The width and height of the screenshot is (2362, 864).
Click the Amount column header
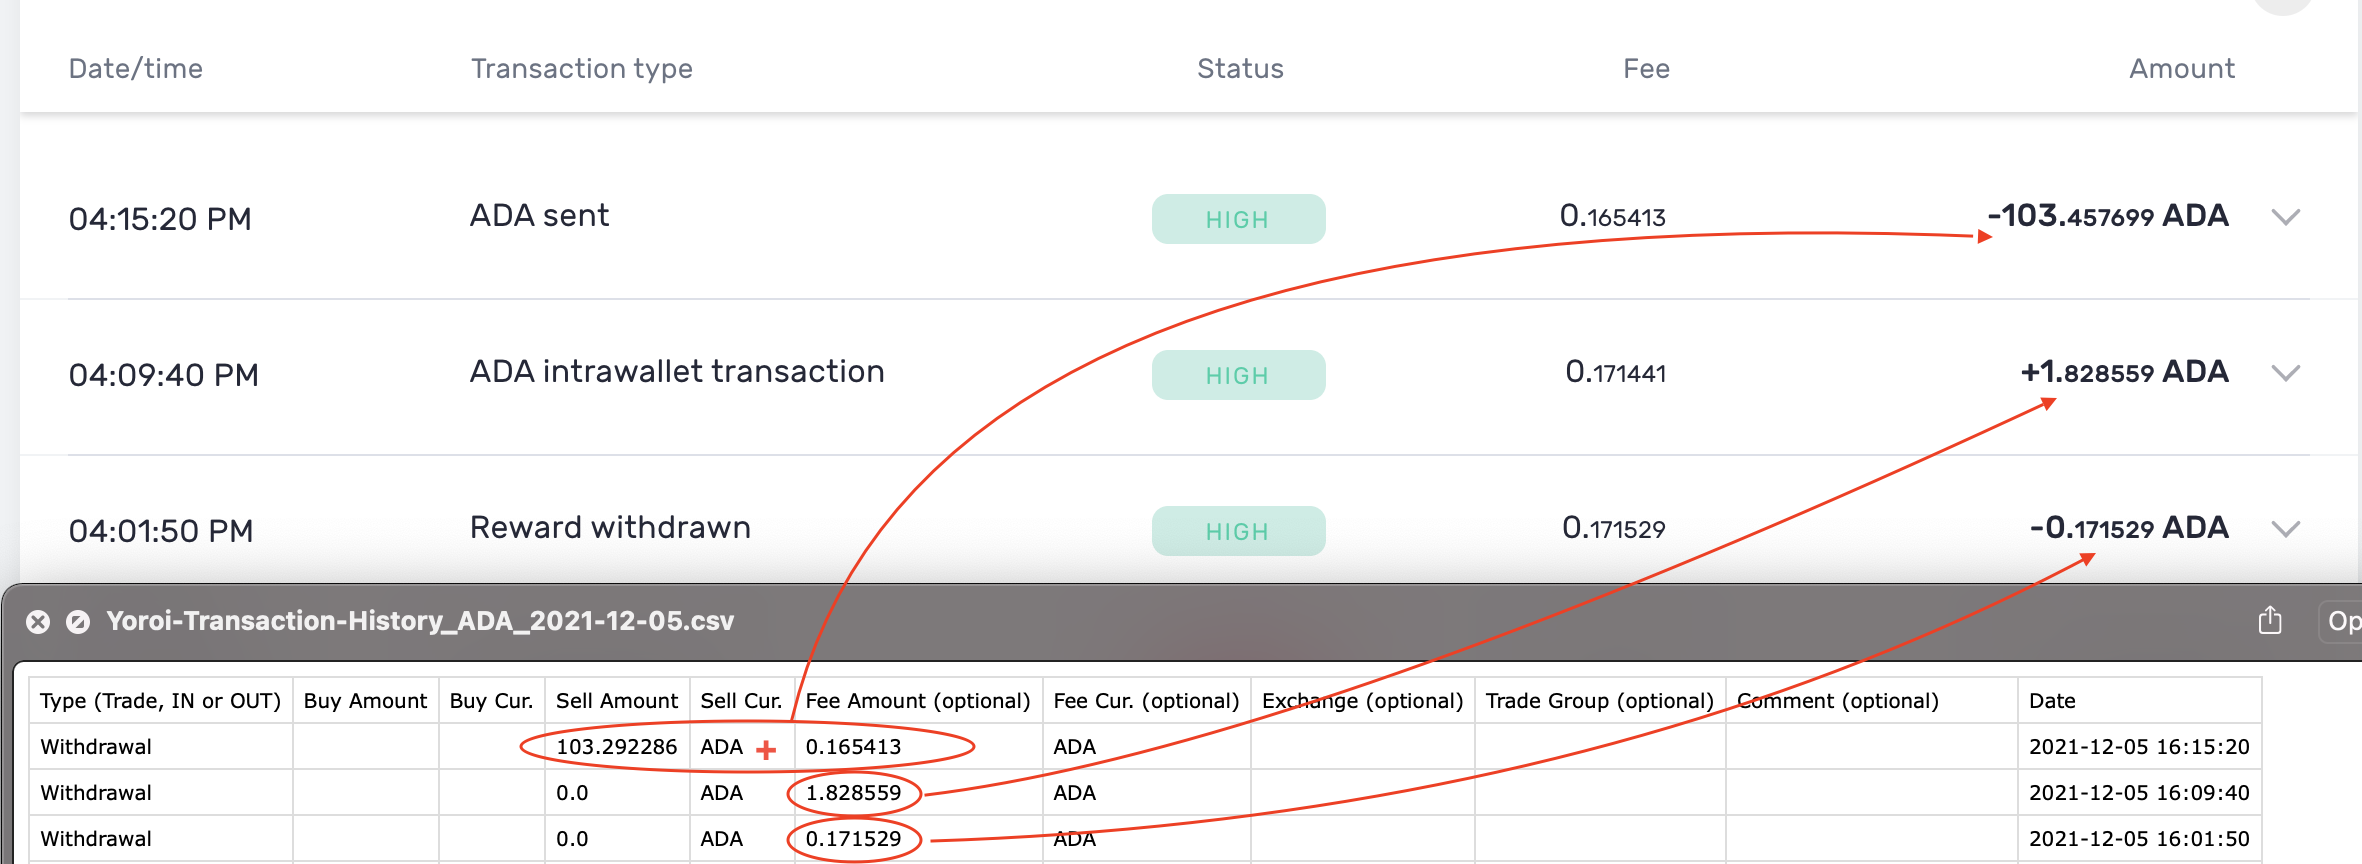[x=2182, y=69]
